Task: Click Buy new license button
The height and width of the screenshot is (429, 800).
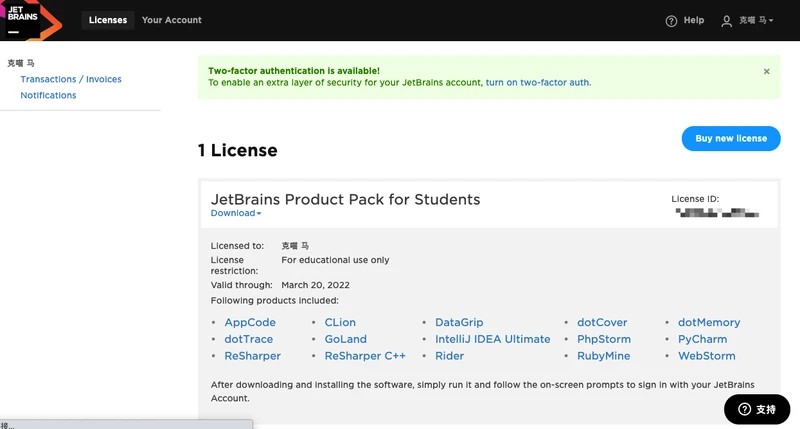Action: (x=730, y=138)
